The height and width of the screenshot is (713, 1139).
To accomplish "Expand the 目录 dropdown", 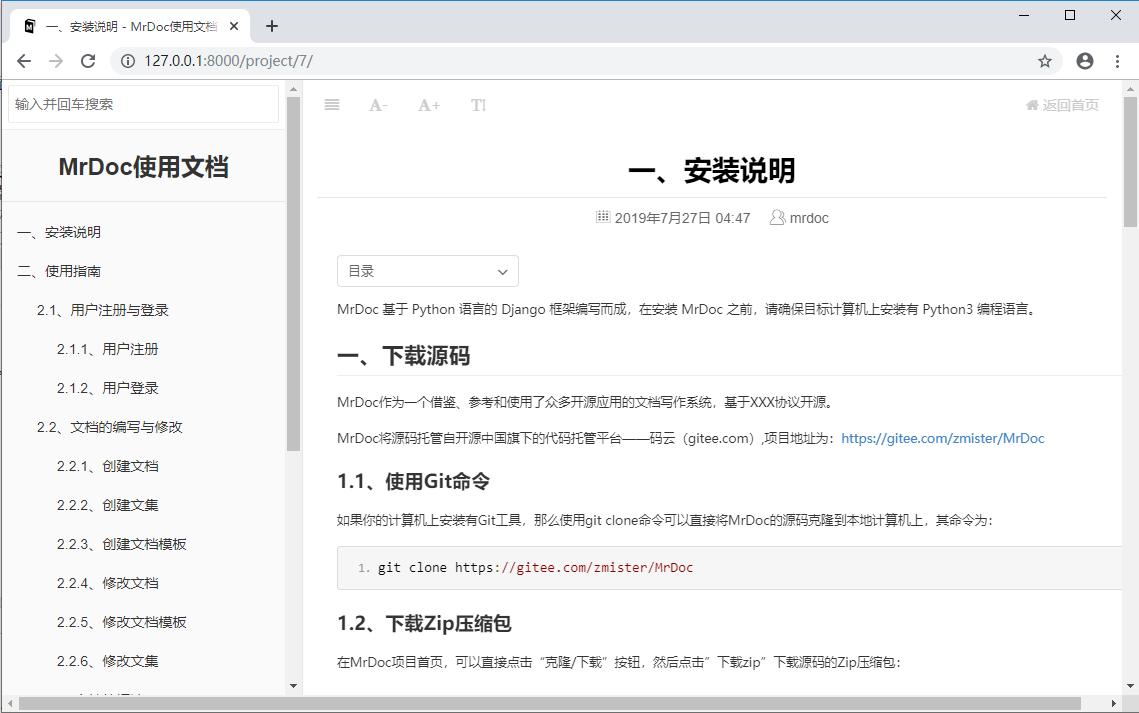I will (428, 271).
